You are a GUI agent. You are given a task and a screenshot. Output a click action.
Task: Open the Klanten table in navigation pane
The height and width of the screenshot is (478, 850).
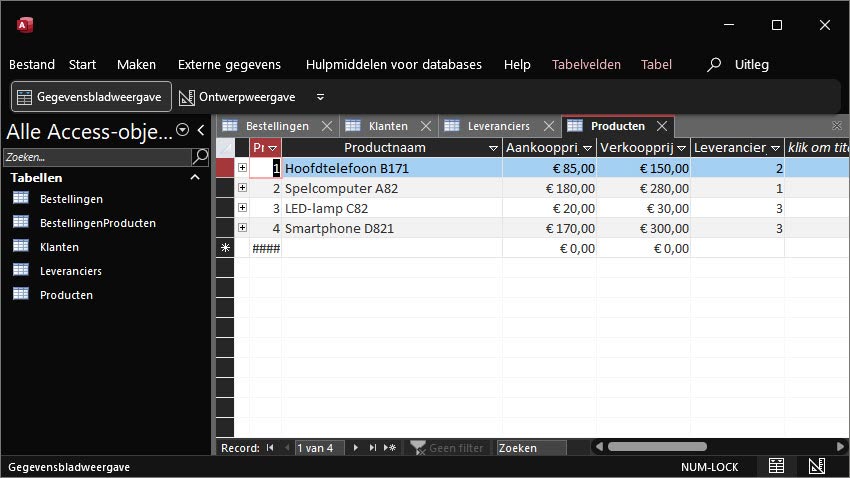tap(46, 247)
